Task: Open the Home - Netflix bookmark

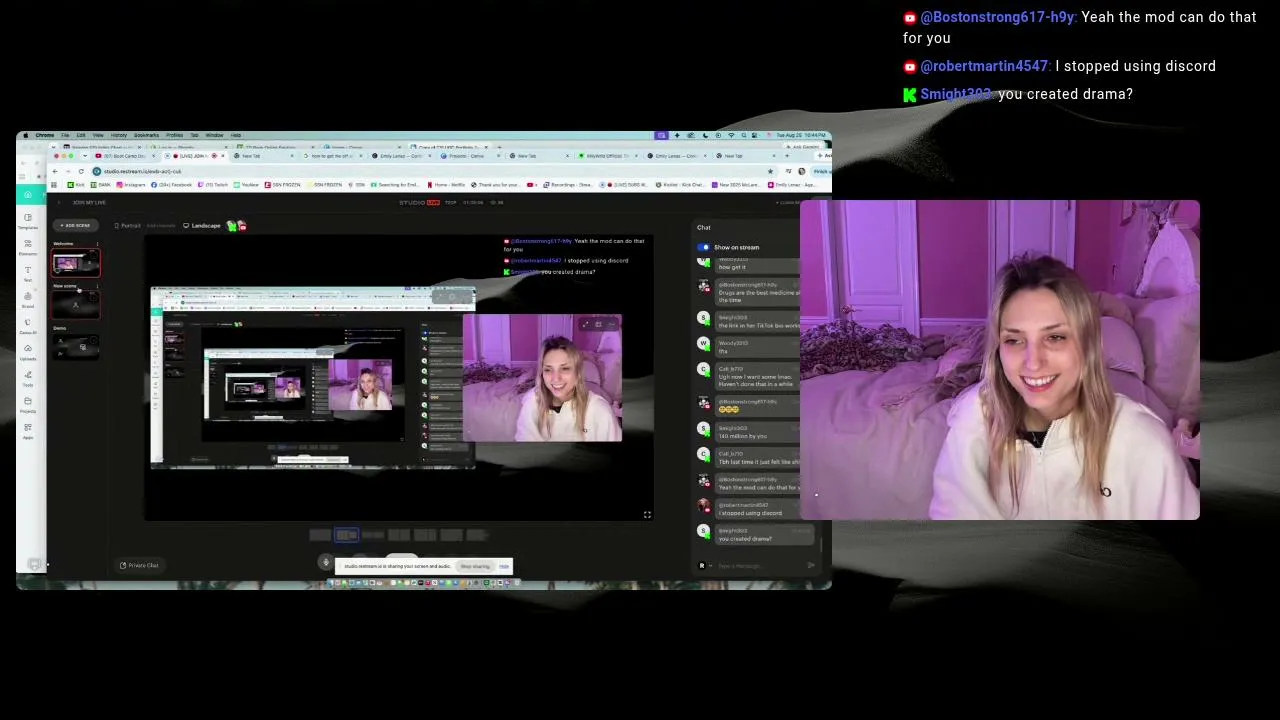Action: tap(446, 185)
